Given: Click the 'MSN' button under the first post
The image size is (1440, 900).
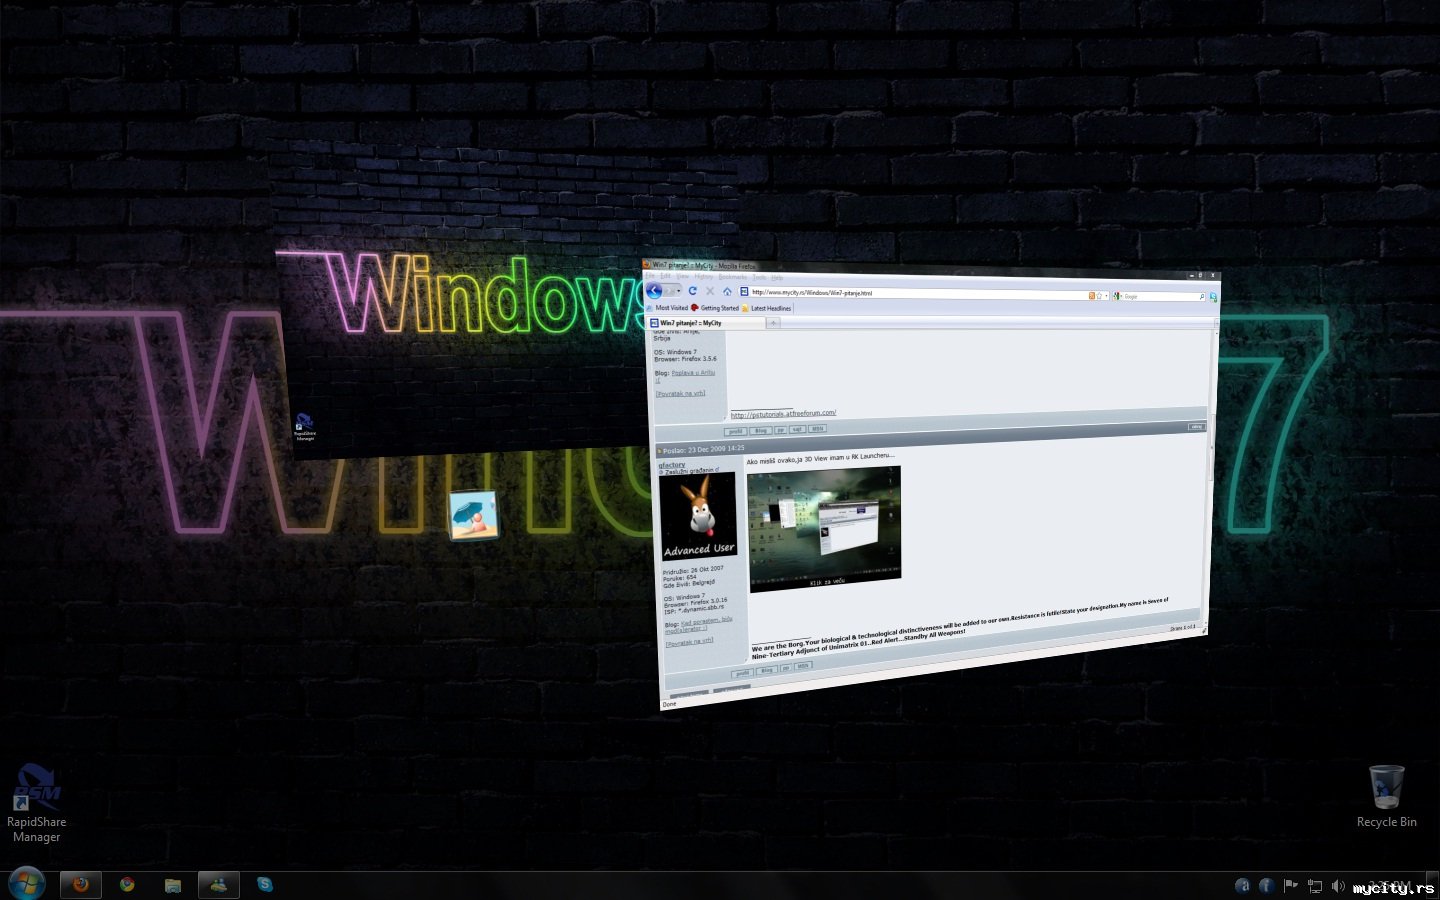Looking at the screenshot, I should [817, 429].
